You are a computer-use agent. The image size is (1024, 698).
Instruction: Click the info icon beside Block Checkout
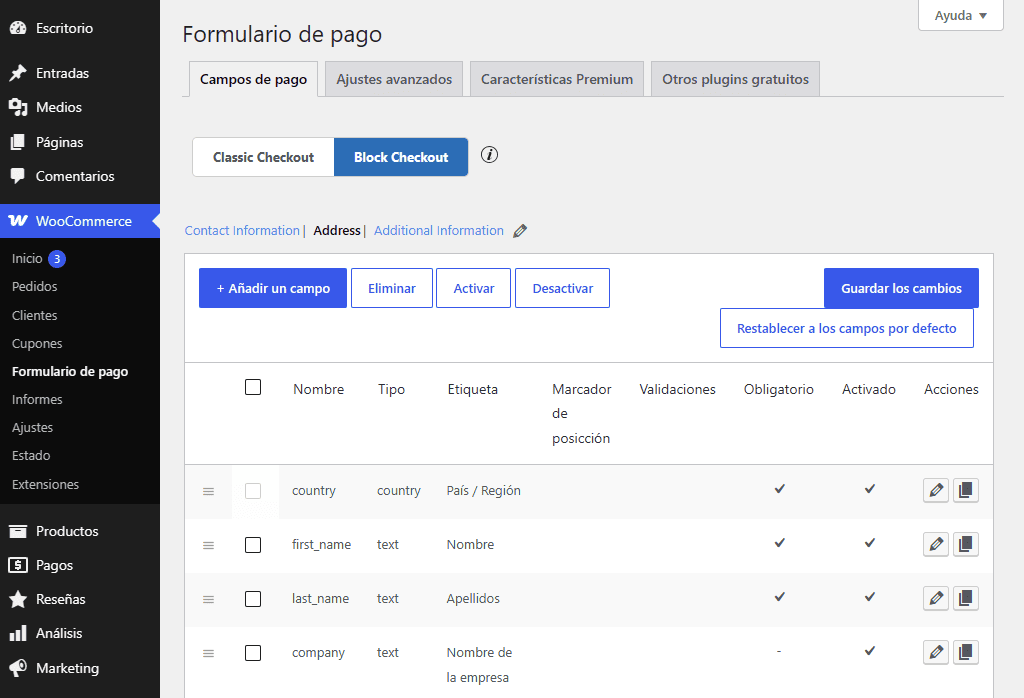tap(489, 155)
